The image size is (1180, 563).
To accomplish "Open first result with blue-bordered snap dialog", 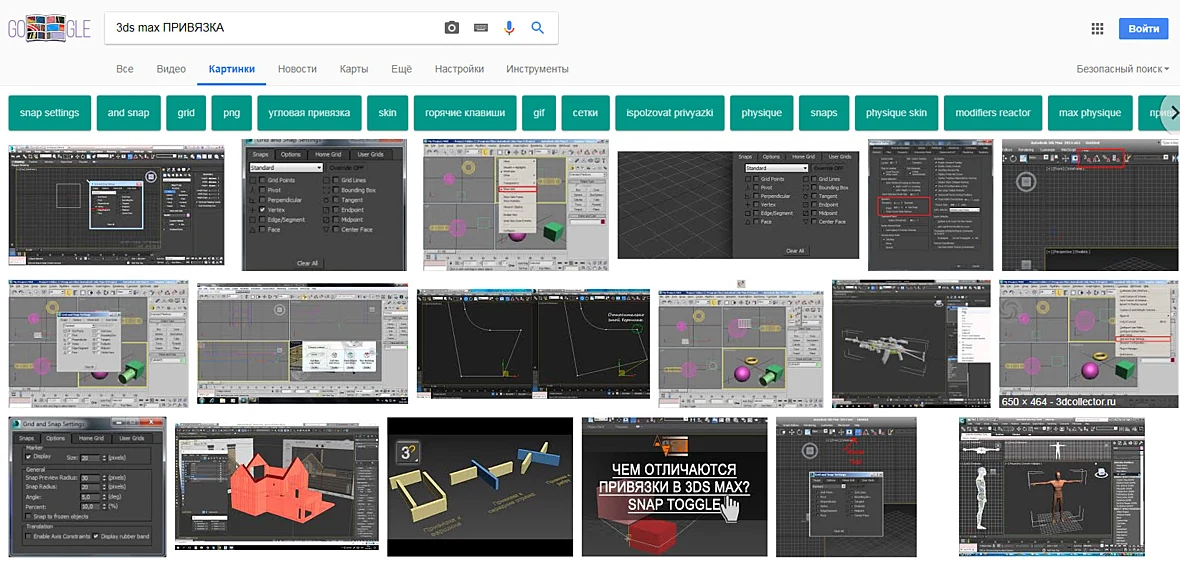I will (117, 204).
